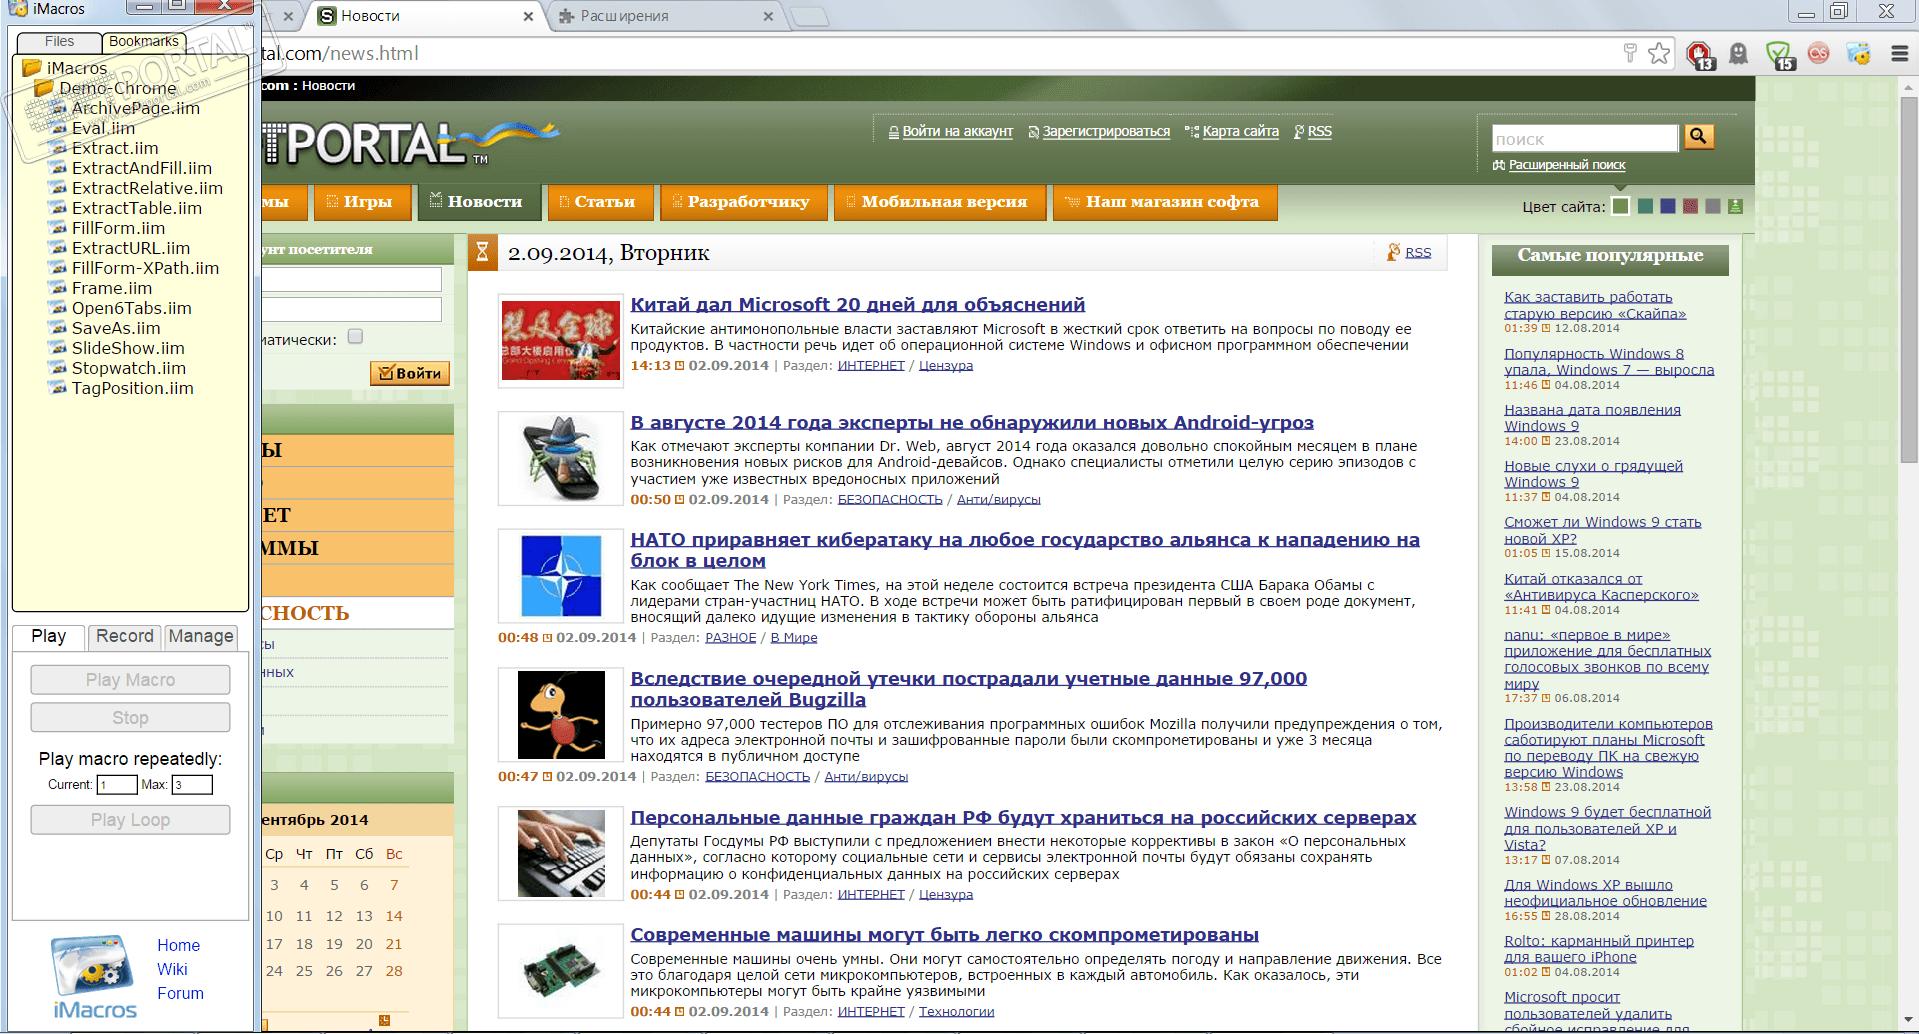Screen dimensions: 1919x1034
Task: Focus the поиск site search field
Action: 1585,138
